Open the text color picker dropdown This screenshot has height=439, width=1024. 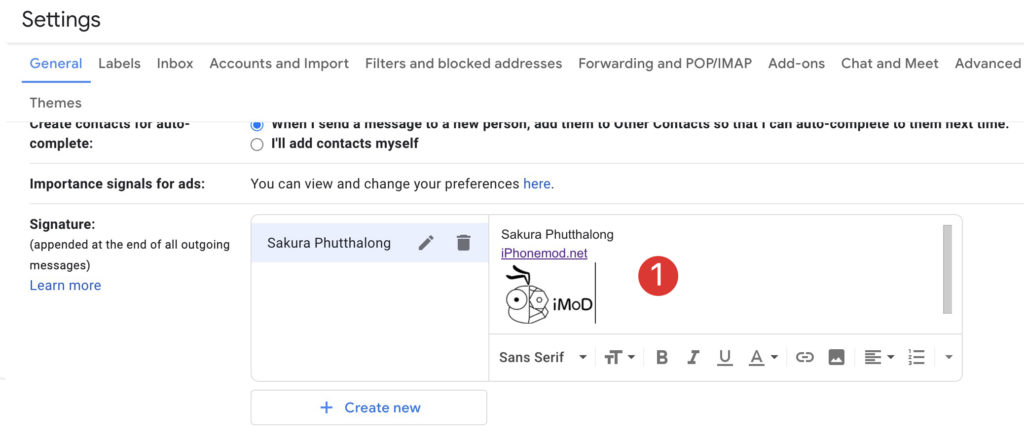[763, 357]
